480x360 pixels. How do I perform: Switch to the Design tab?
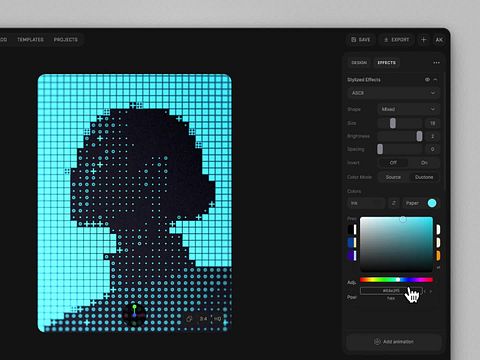point(359,63)
